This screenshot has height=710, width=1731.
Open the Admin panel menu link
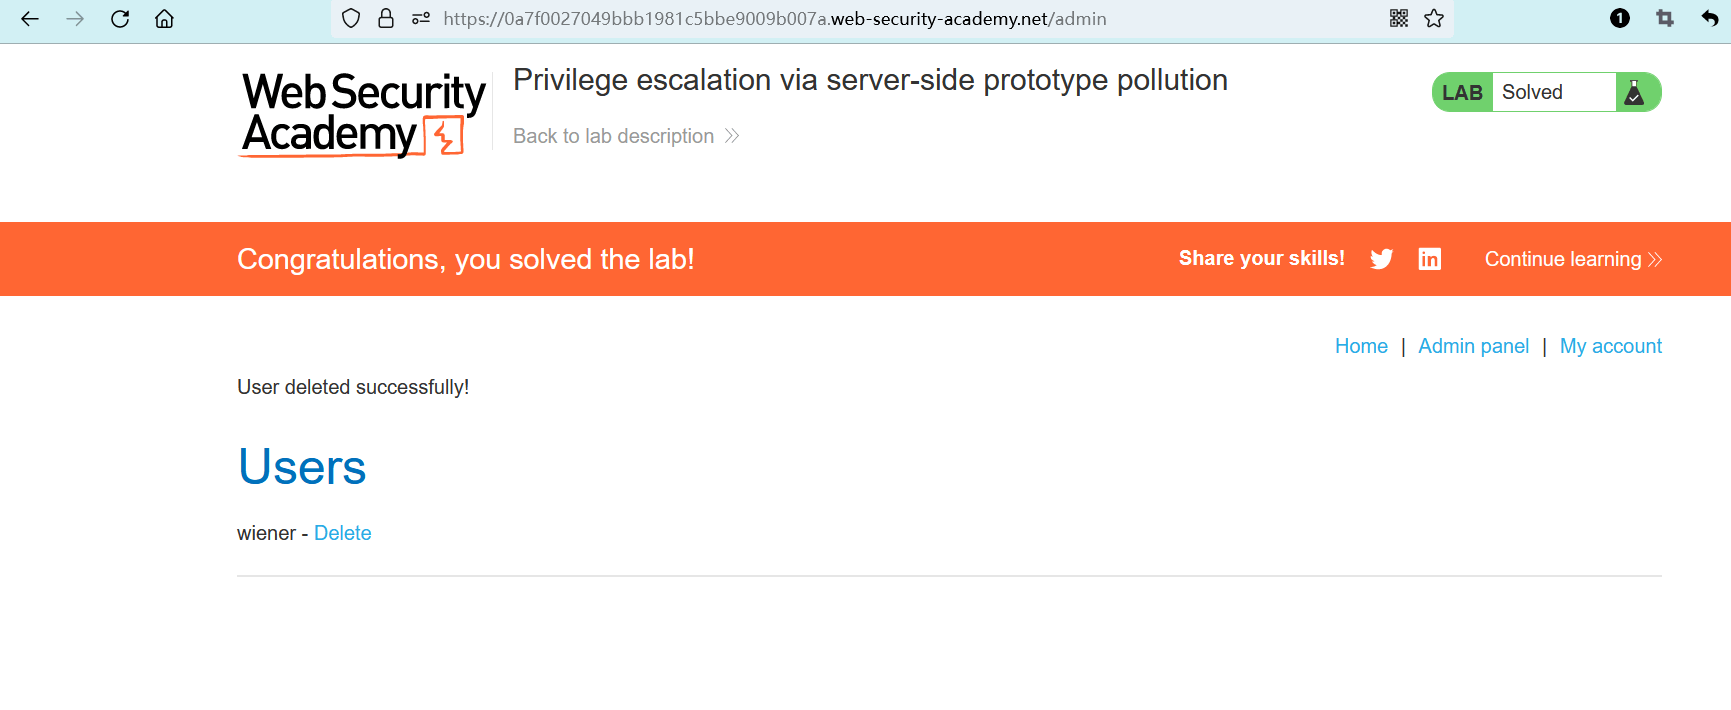(x=1473, y=346)
